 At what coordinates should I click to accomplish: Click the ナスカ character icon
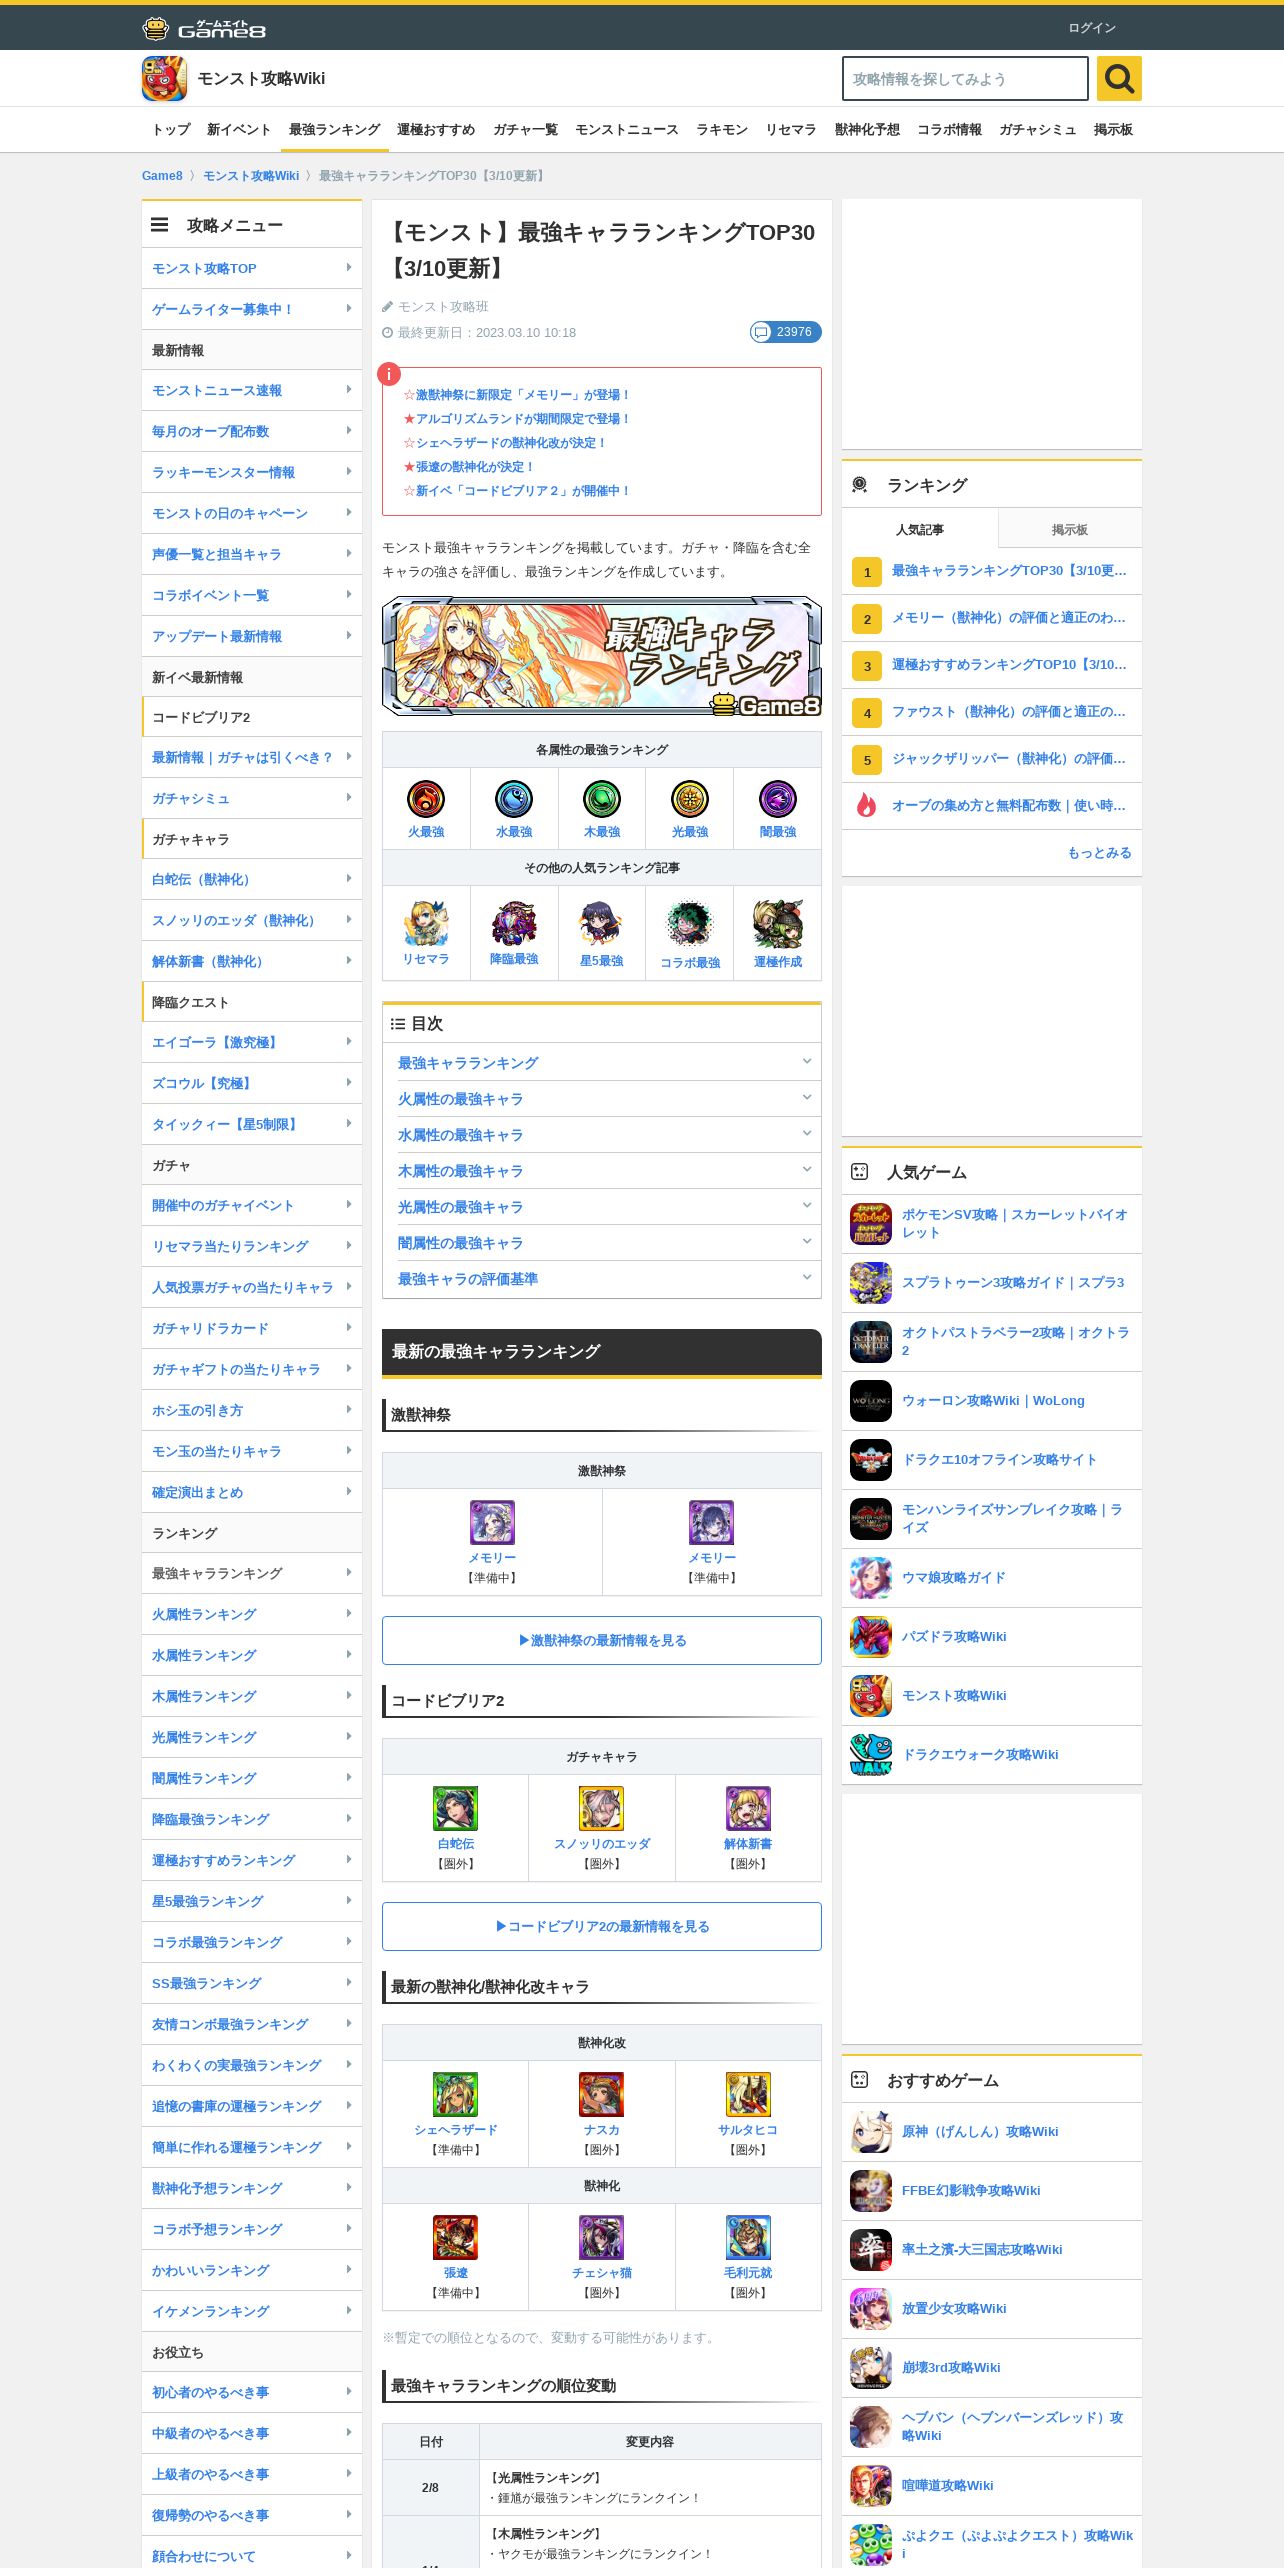pos(602,2095)
